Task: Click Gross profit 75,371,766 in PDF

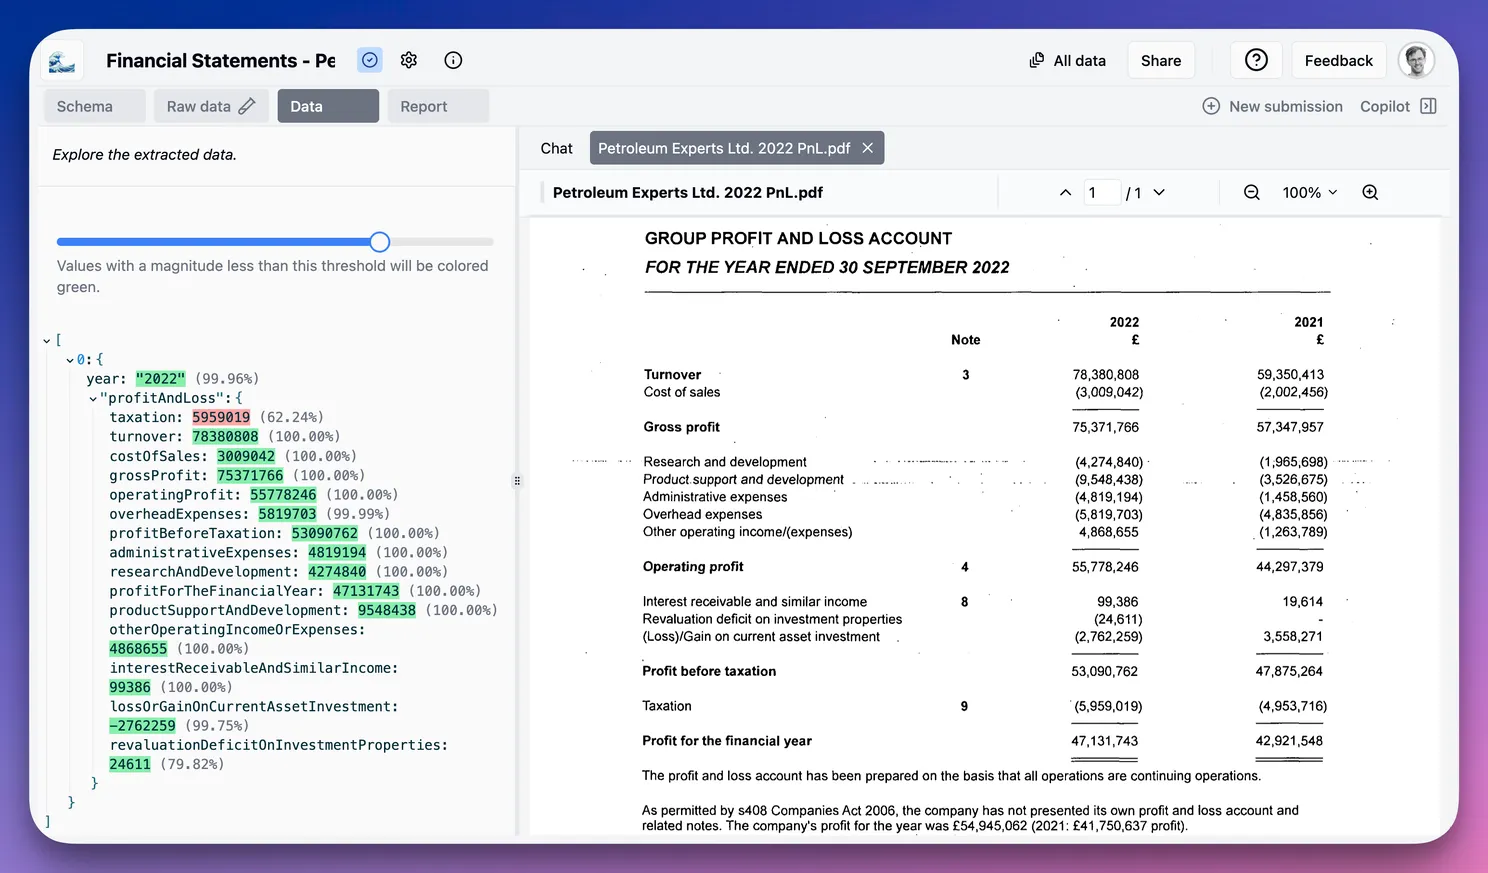Action: 1106,427
